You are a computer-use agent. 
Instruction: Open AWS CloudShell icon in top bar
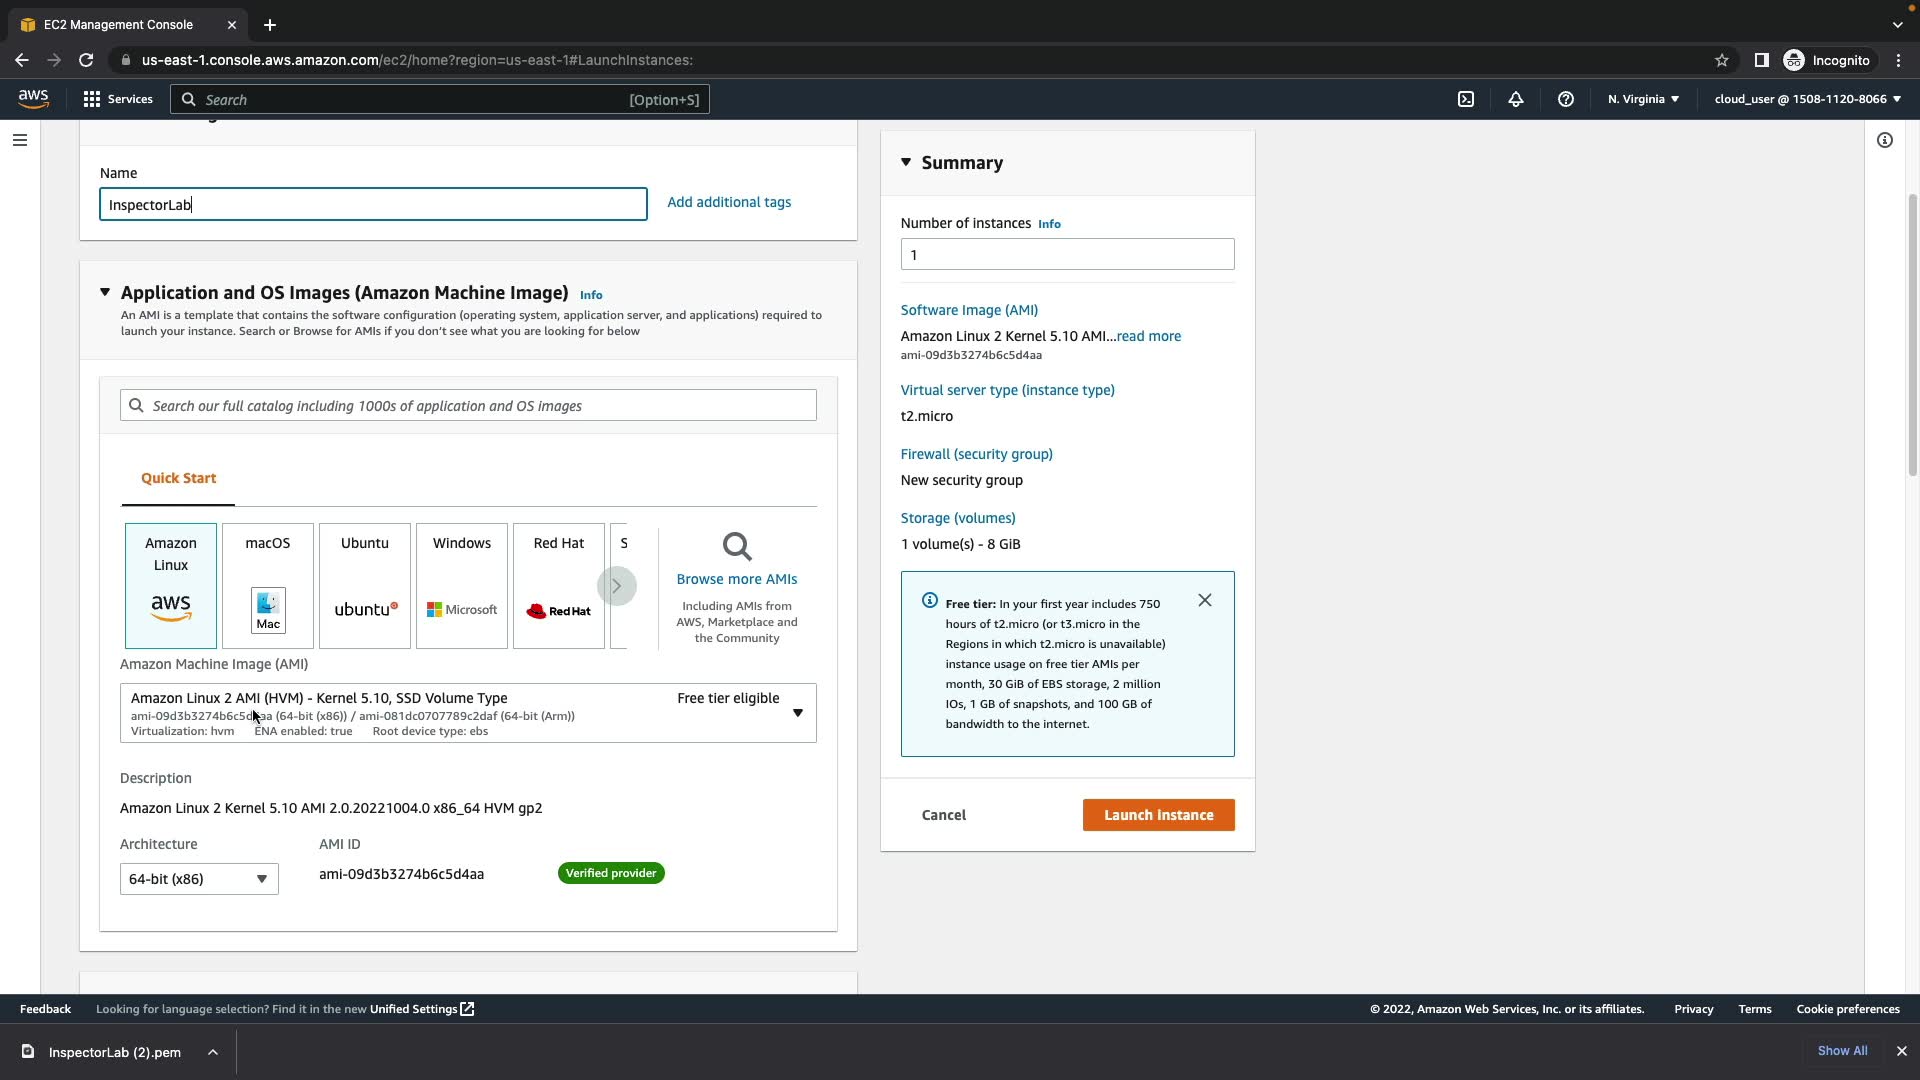(1466, 99)
